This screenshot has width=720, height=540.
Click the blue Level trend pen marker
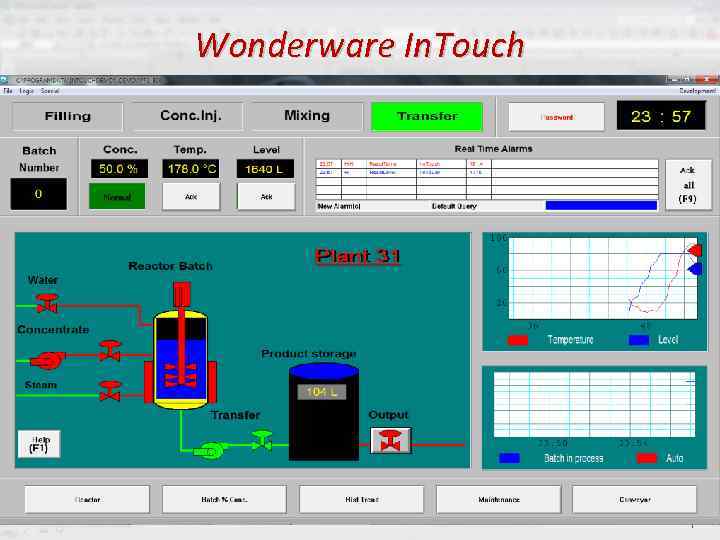tap(694, 269)
